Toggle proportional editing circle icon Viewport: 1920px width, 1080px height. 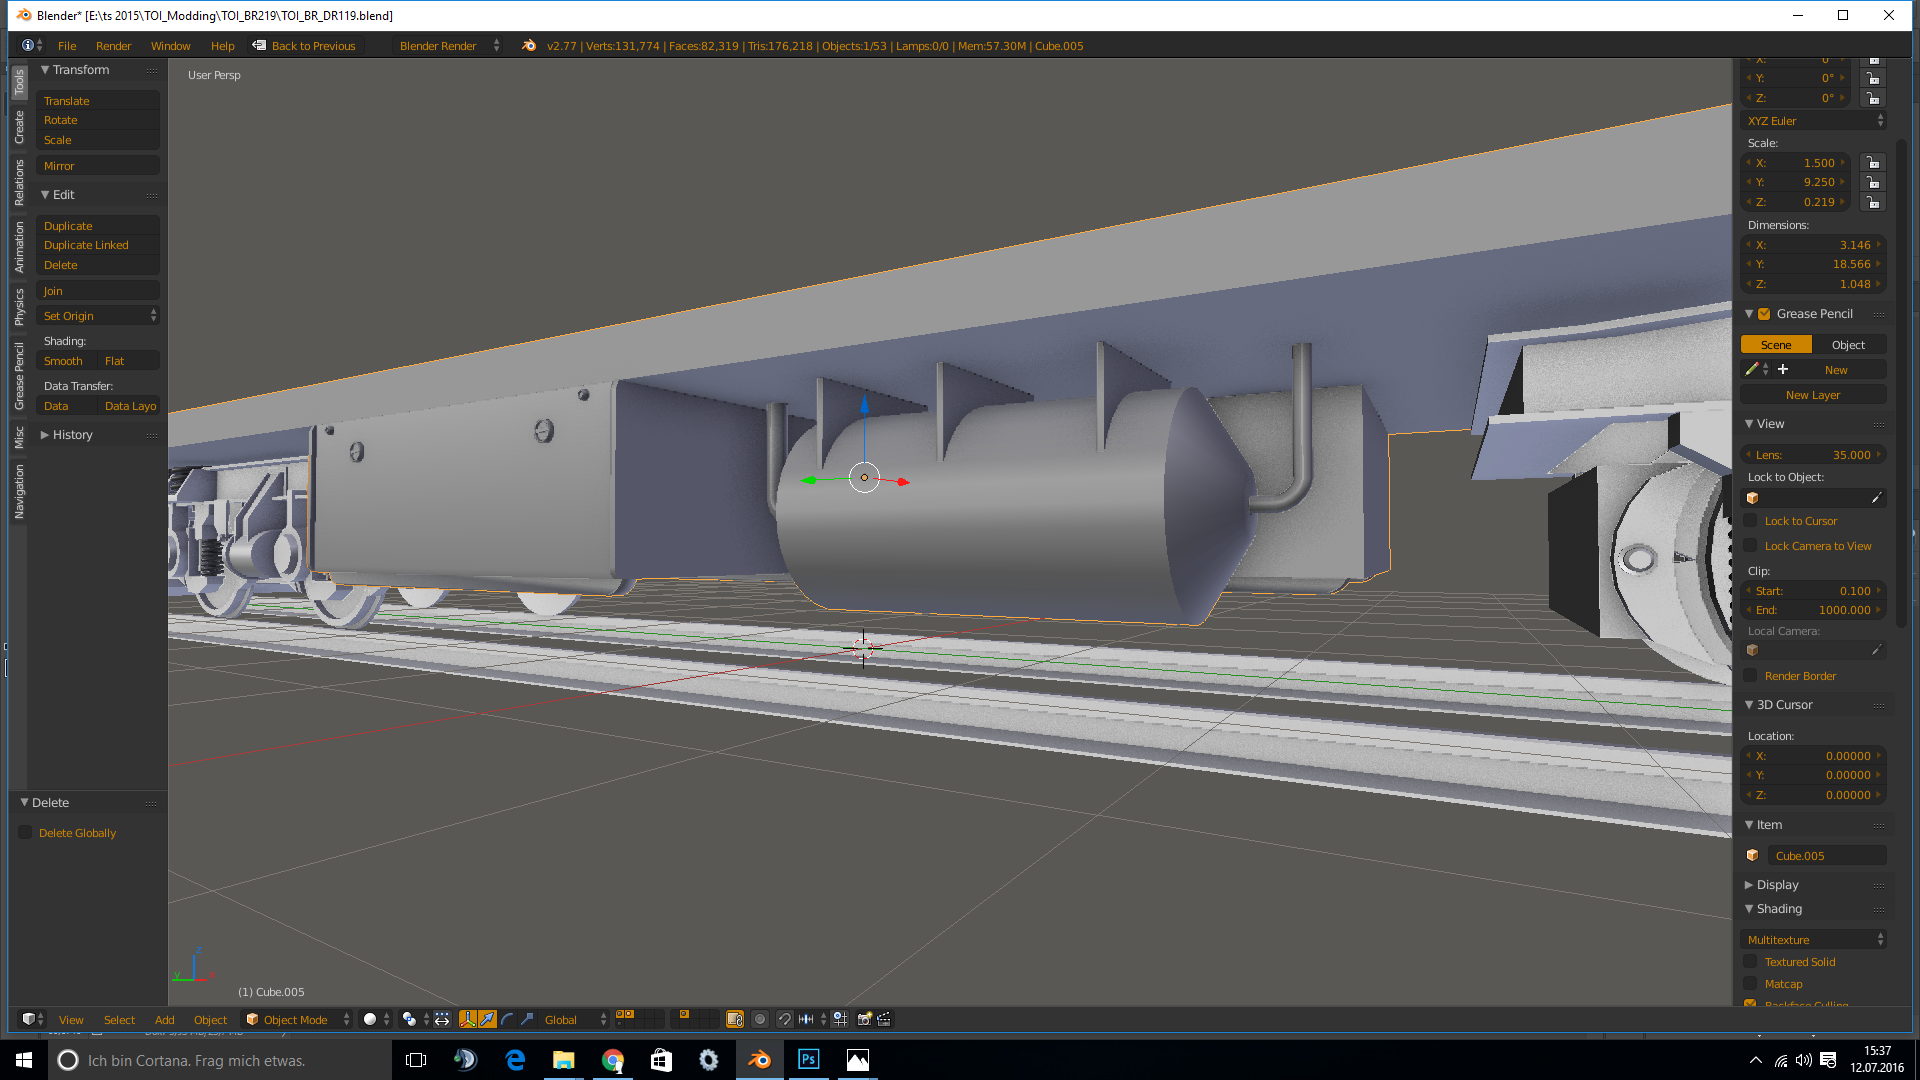tap(760, 1019)
